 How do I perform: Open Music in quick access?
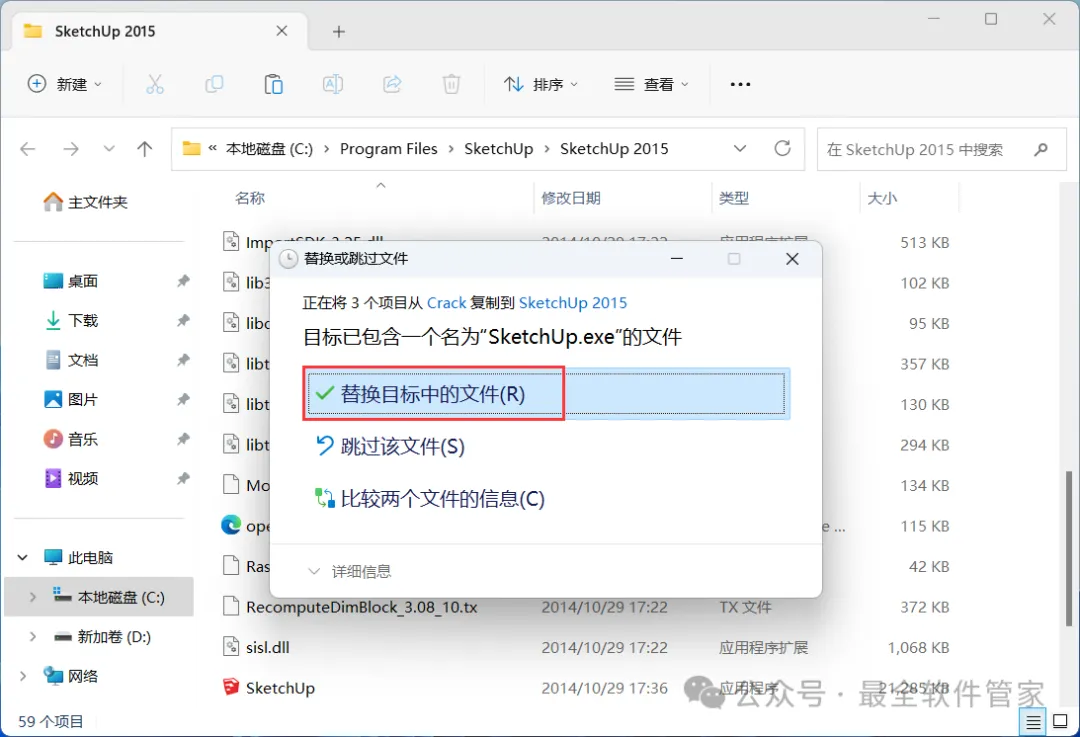pos(72,439)
